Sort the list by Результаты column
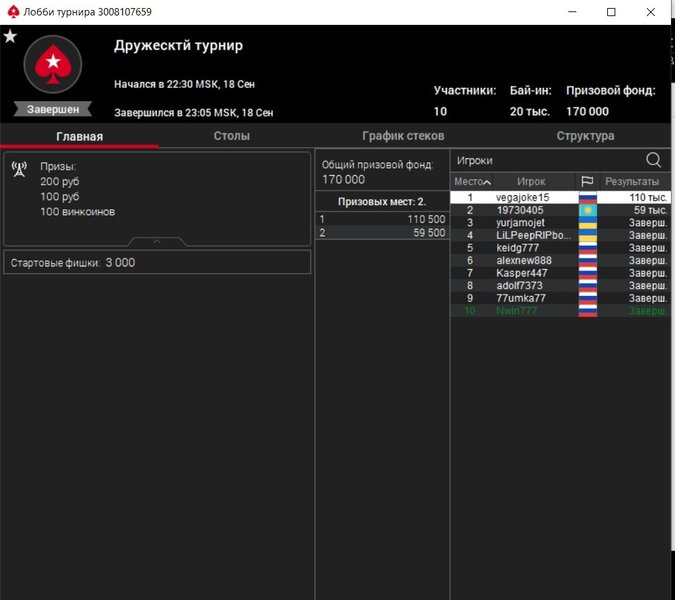This screenshot has height=600, width=675. click(632, 182)
